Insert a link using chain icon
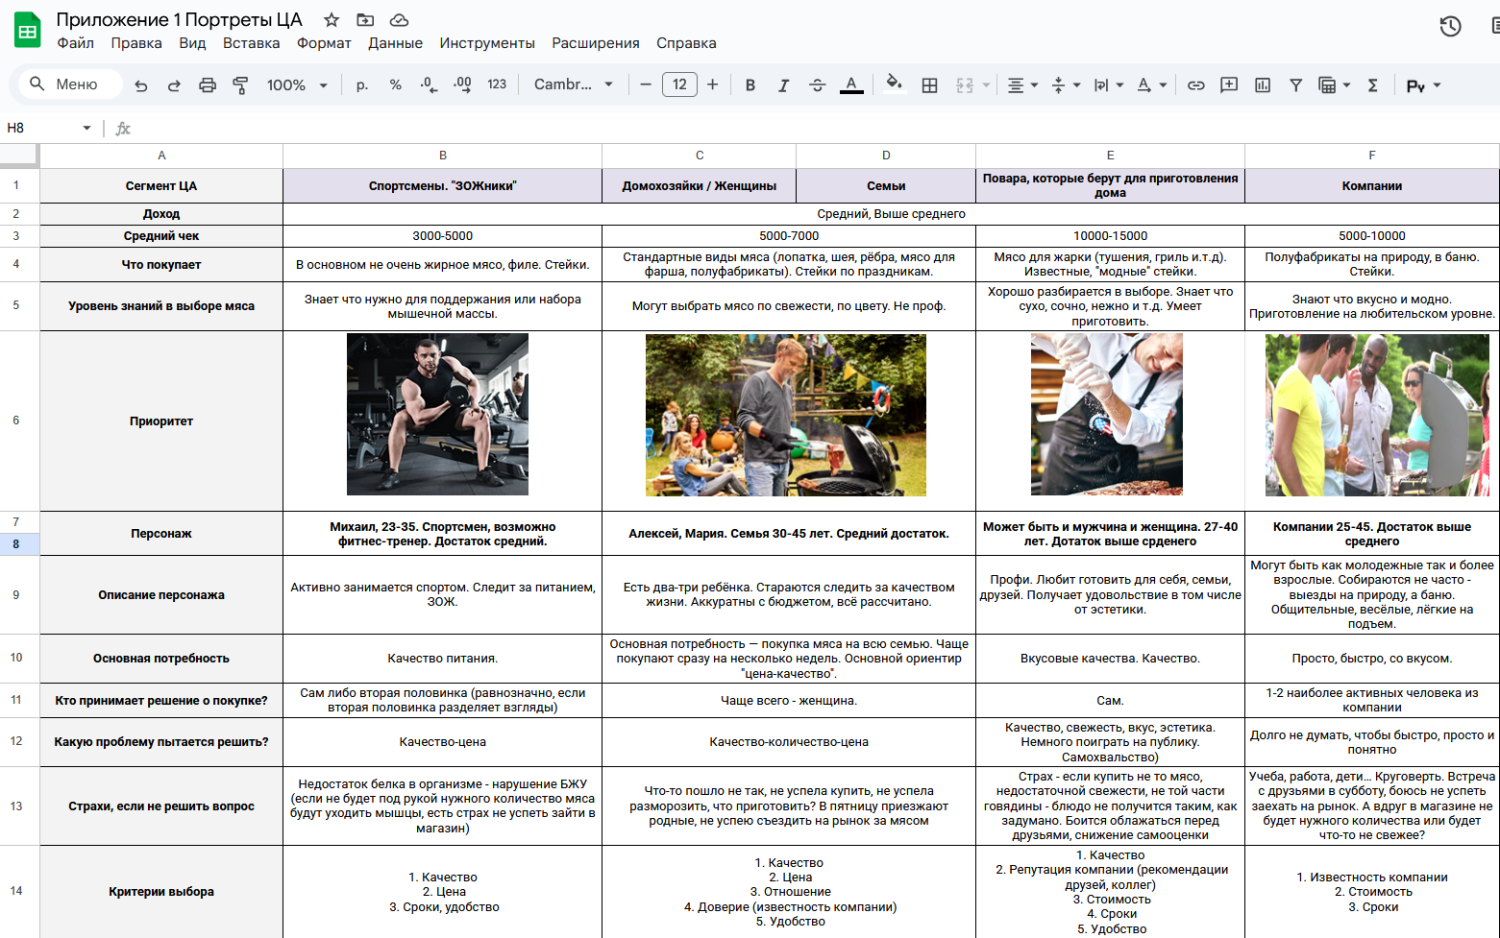Image resolution: width=1500 pixels, height=938 pixels. pyautogui.click(x=1195, y=86)
